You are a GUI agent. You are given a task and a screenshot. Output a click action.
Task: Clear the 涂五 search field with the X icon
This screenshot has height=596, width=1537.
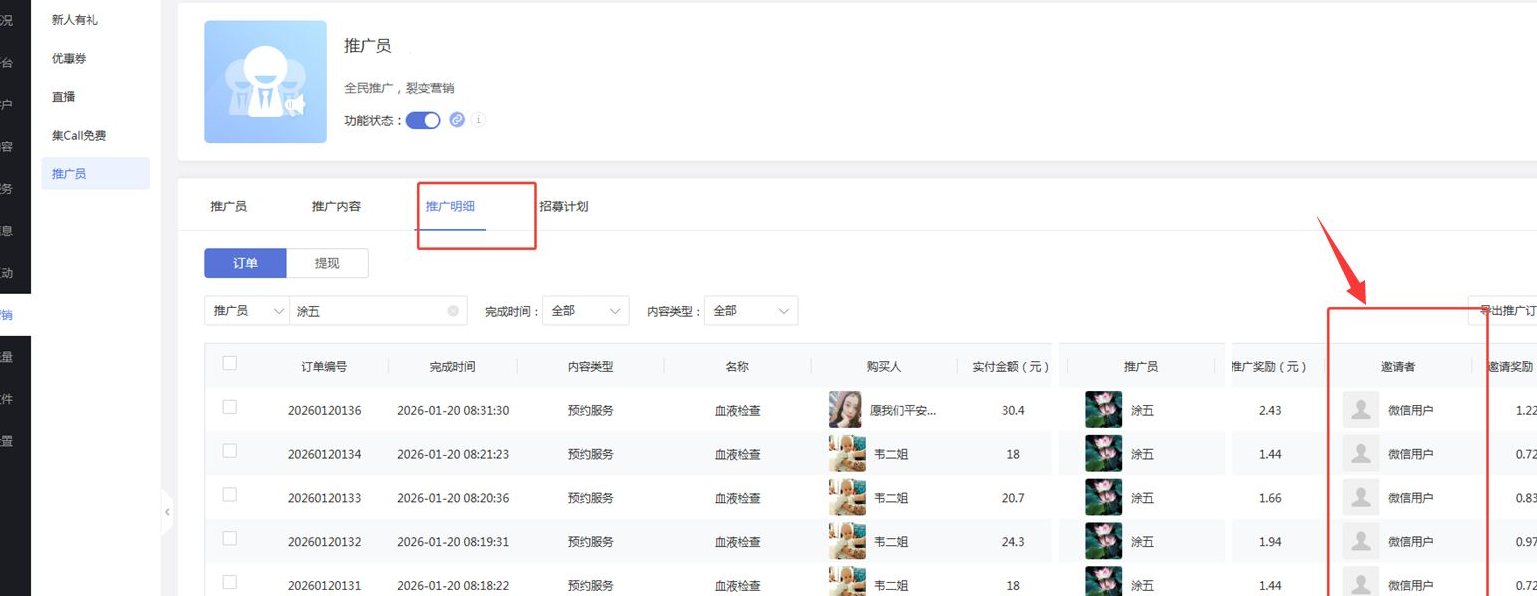(453, 311)
